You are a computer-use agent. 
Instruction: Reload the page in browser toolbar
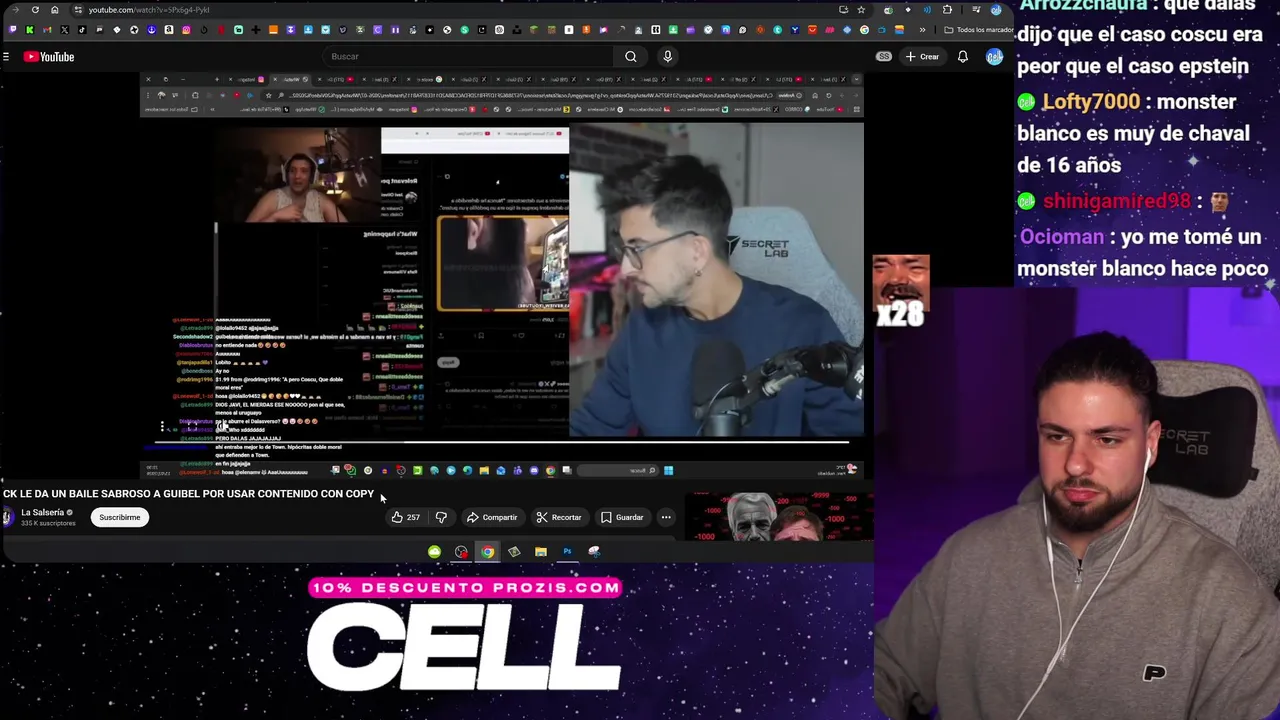[x=35, y=10]
